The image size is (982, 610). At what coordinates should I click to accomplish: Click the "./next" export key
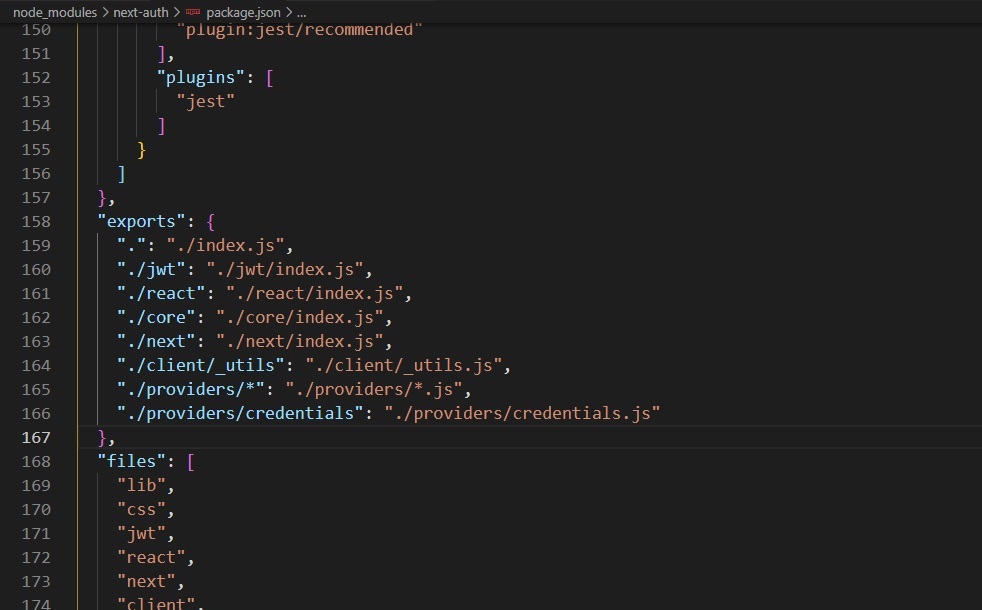[x=156, y=341]
